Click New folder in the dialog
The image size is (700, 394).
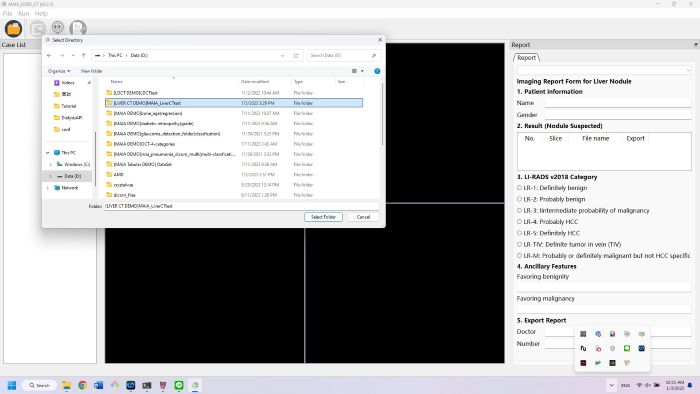pyautogui.click(x=92, y=71)
